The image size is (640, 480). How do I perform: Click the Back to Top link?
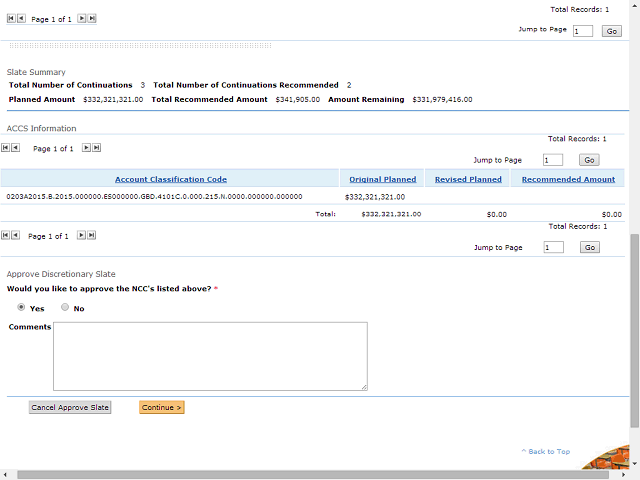point(546,451)
